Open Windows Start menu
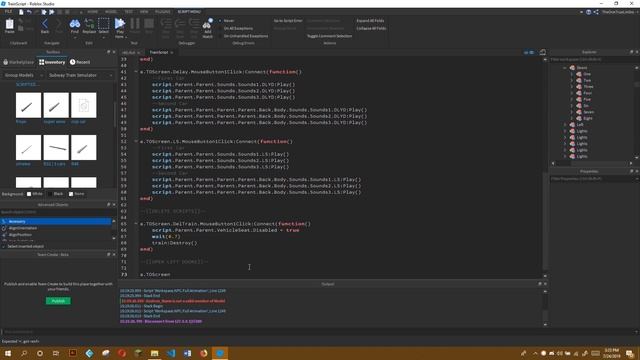This screenshot has height=360, width=640. tap(8, 353)
